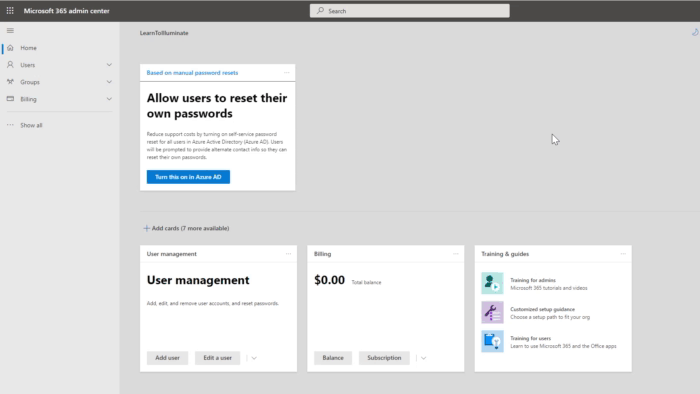Viewport: 700px width, 394px height.
Task: Click the Balance button
Action: 333,358
